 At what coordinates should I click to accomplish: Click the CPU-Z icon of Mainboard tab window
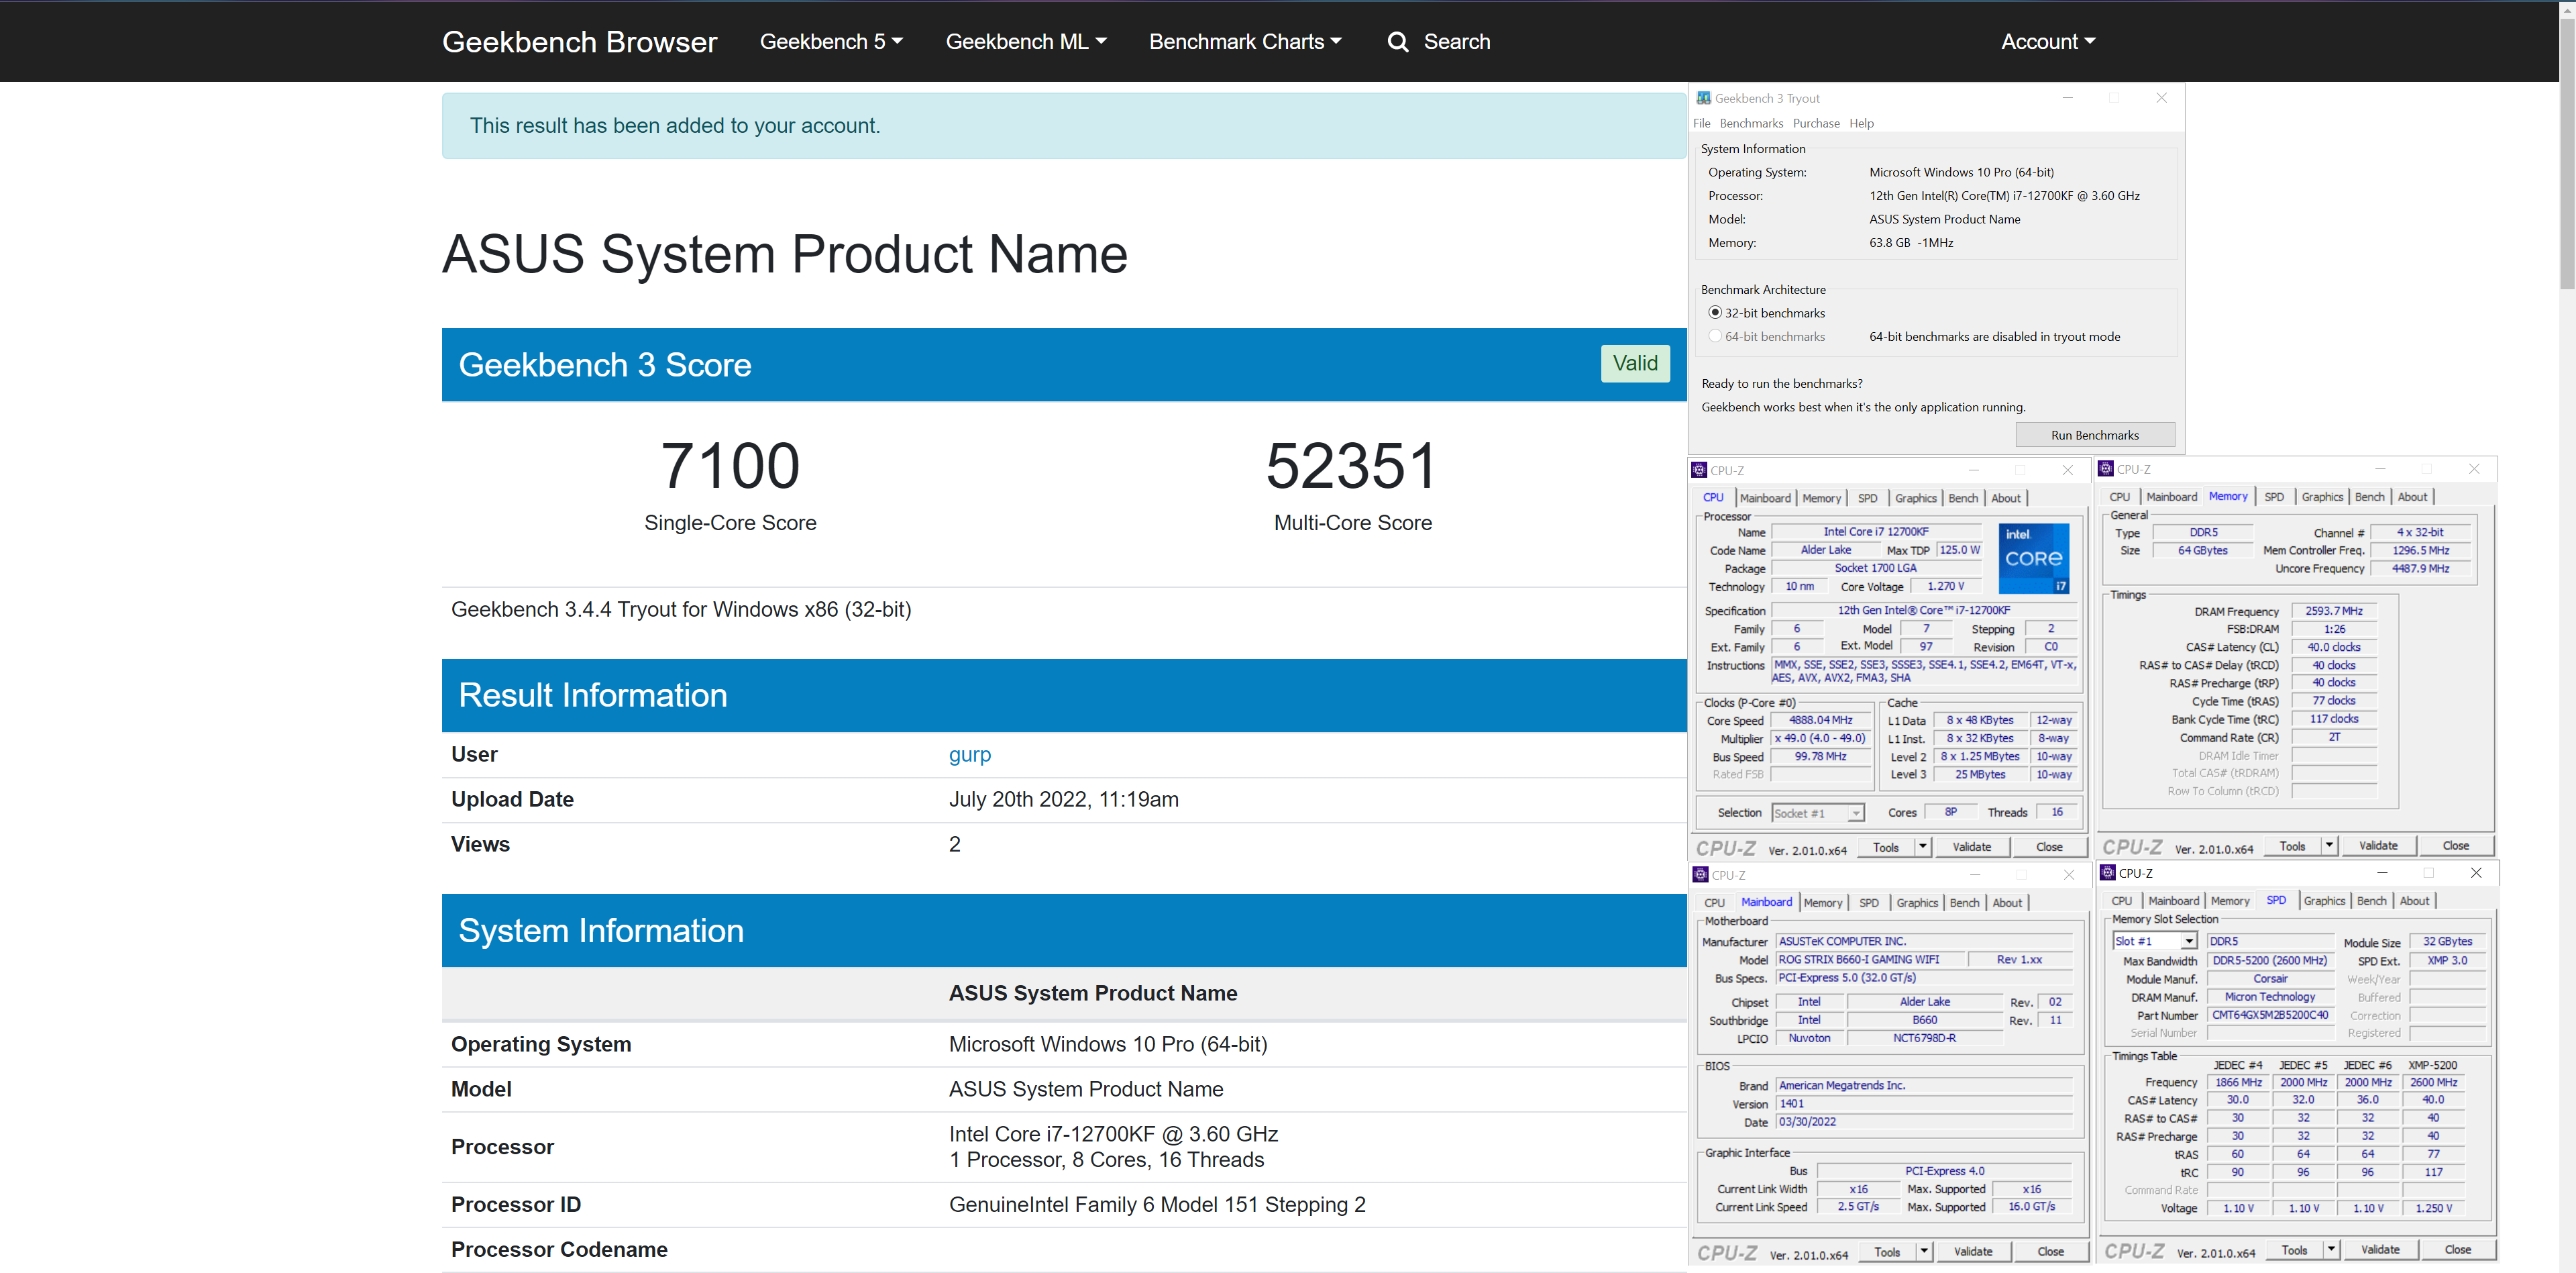tap(1700, 875)
